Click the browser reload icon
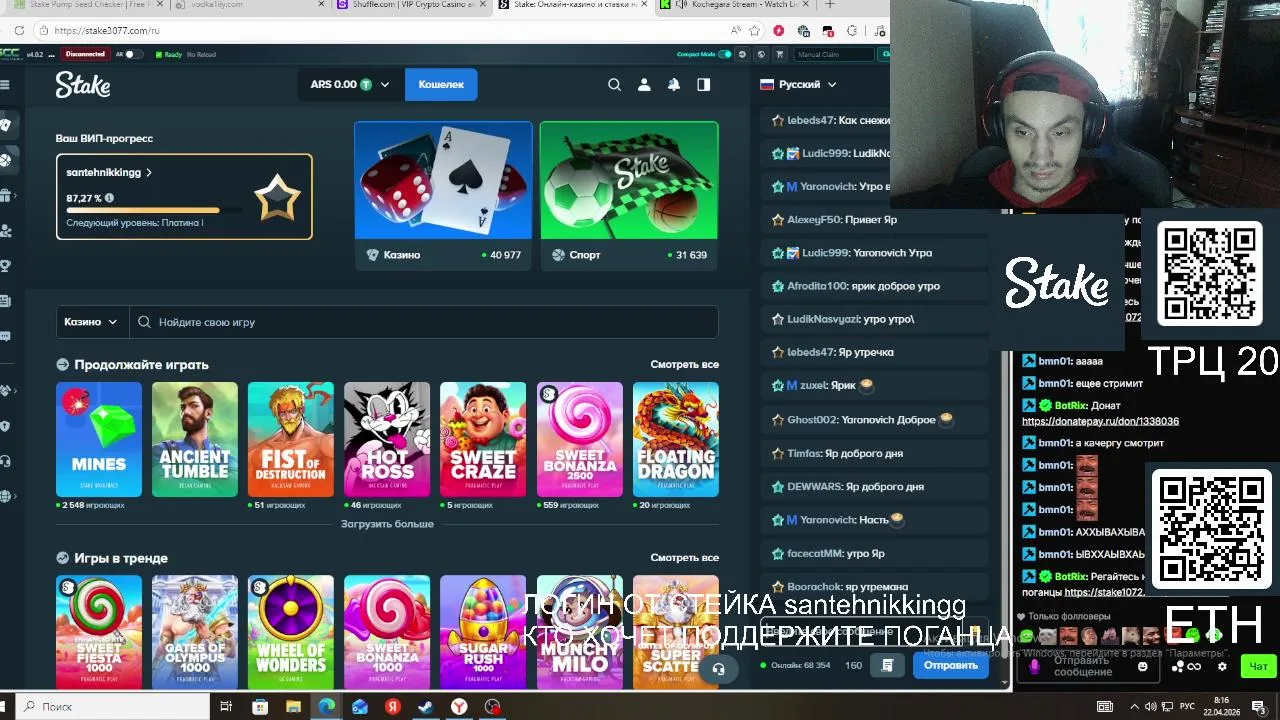1280x720 pixels. click(x=19, y=30)
